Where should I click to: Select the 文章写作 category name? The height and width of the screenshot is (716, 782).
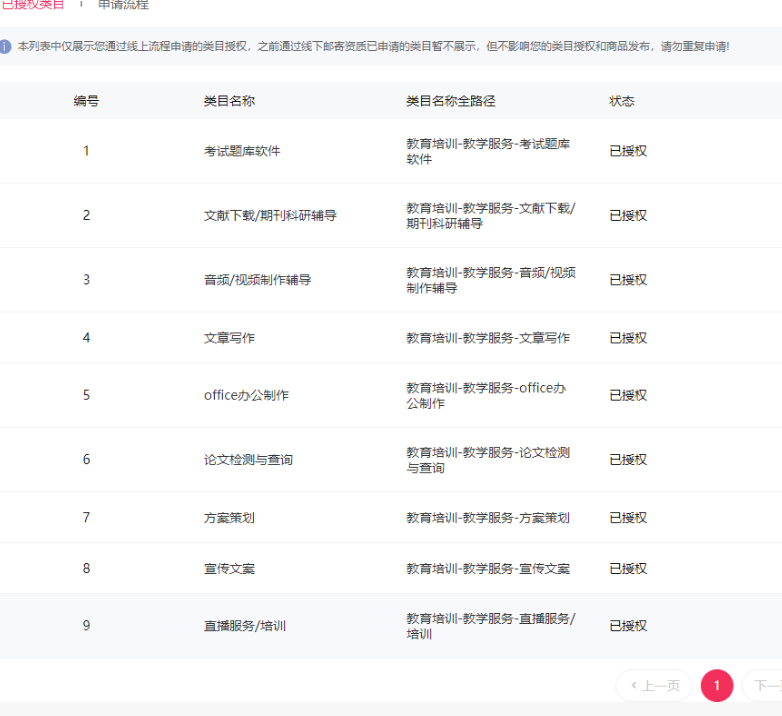pos(229,338)
